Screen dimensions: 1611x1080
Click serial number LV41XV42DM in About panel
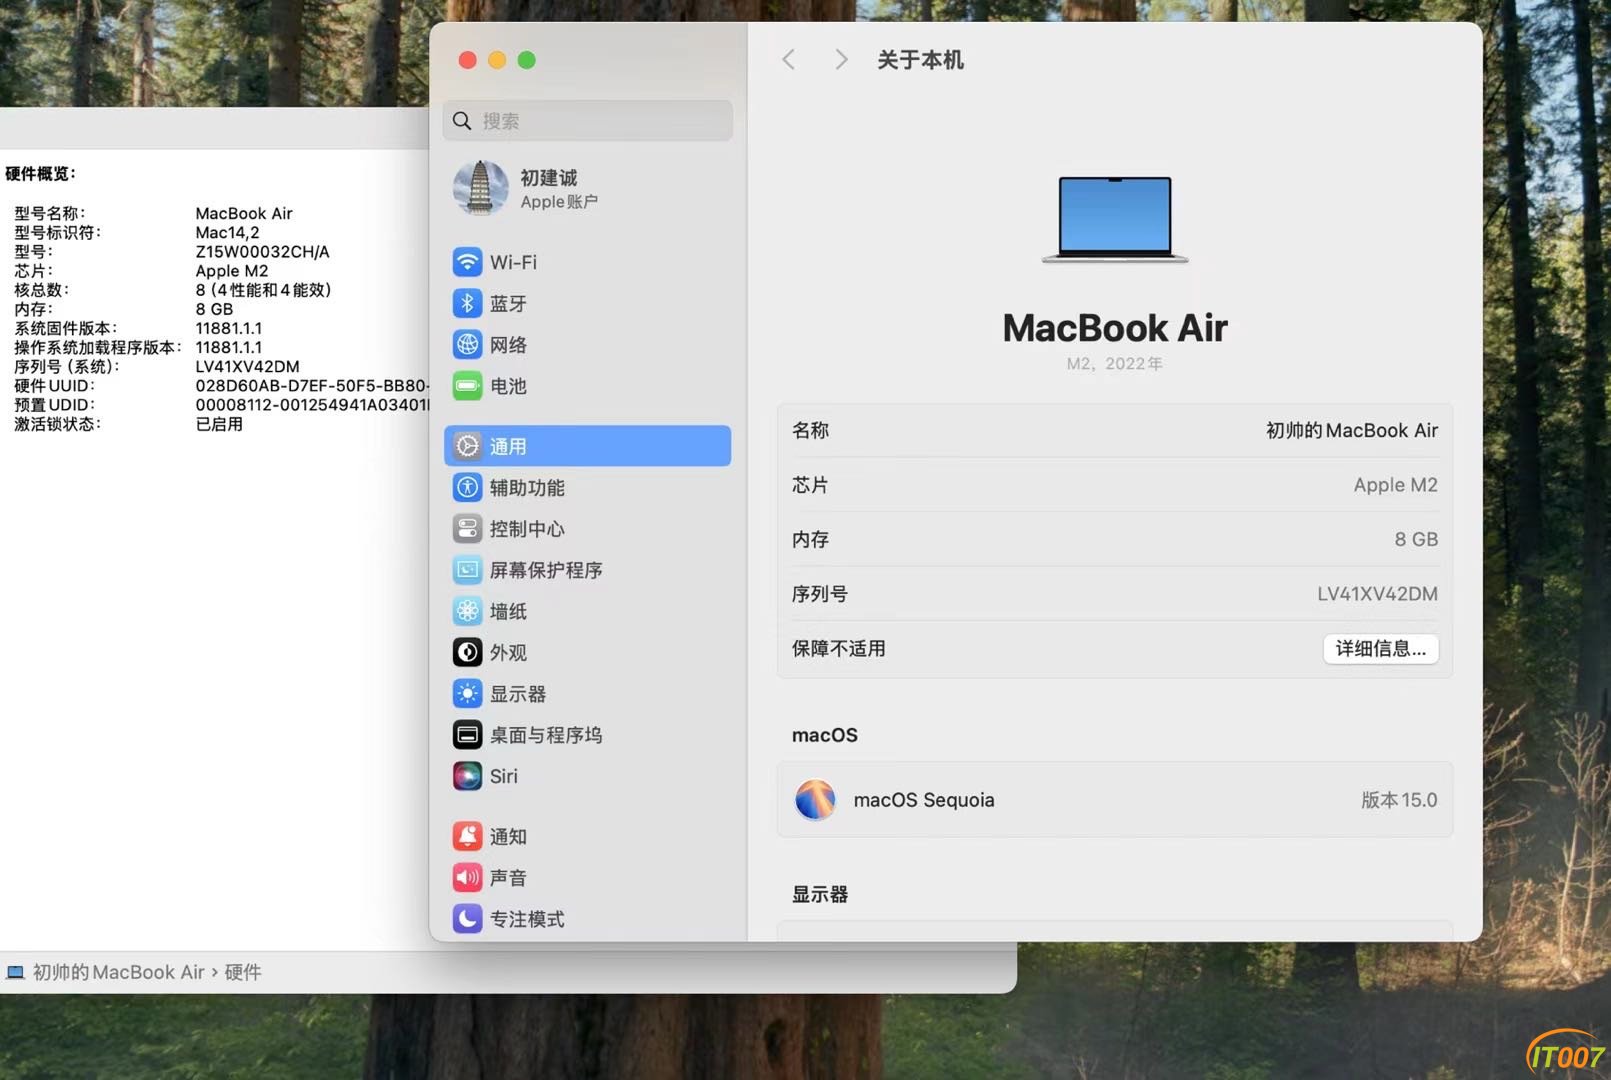pyautogui.click(x=1377, y=594)
